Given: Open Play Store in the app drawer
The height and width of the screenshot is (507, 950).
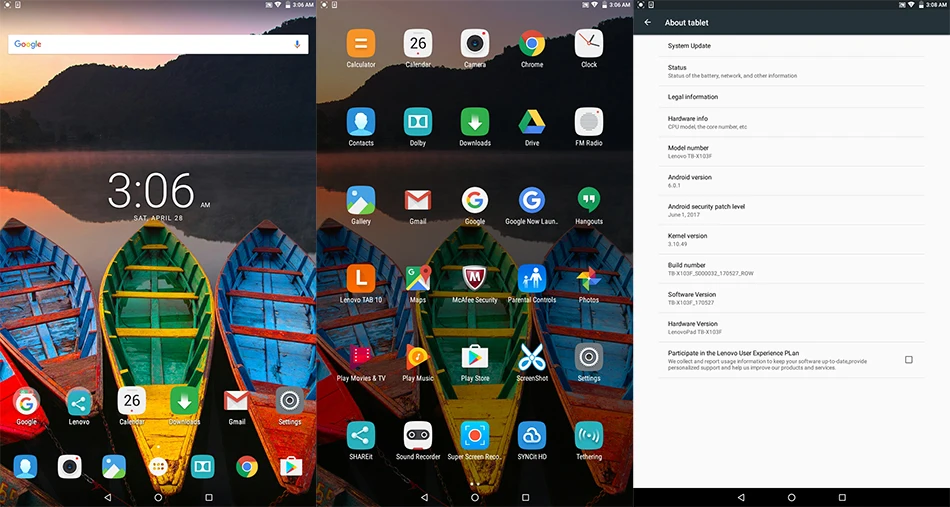Looking at the screenshot, I should click(474, 357).
